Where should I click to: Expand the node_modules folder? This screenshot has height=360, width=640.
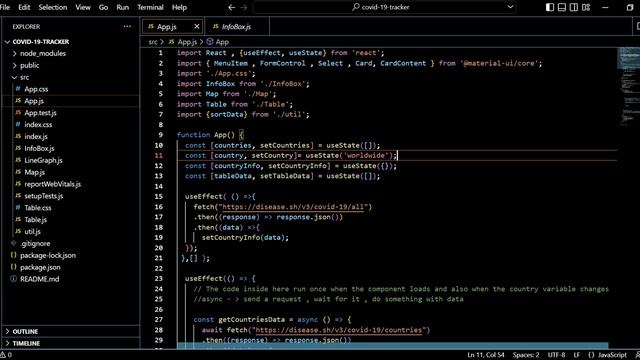pyautogui.click(x=42, y=53)
